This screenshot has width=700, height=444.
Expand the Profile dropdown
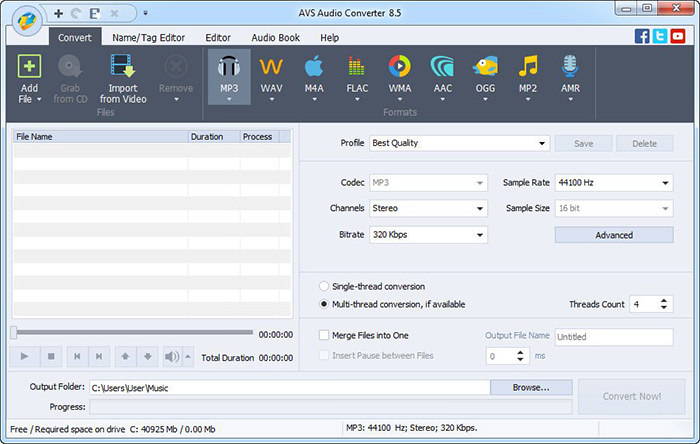tap(542, 143)
